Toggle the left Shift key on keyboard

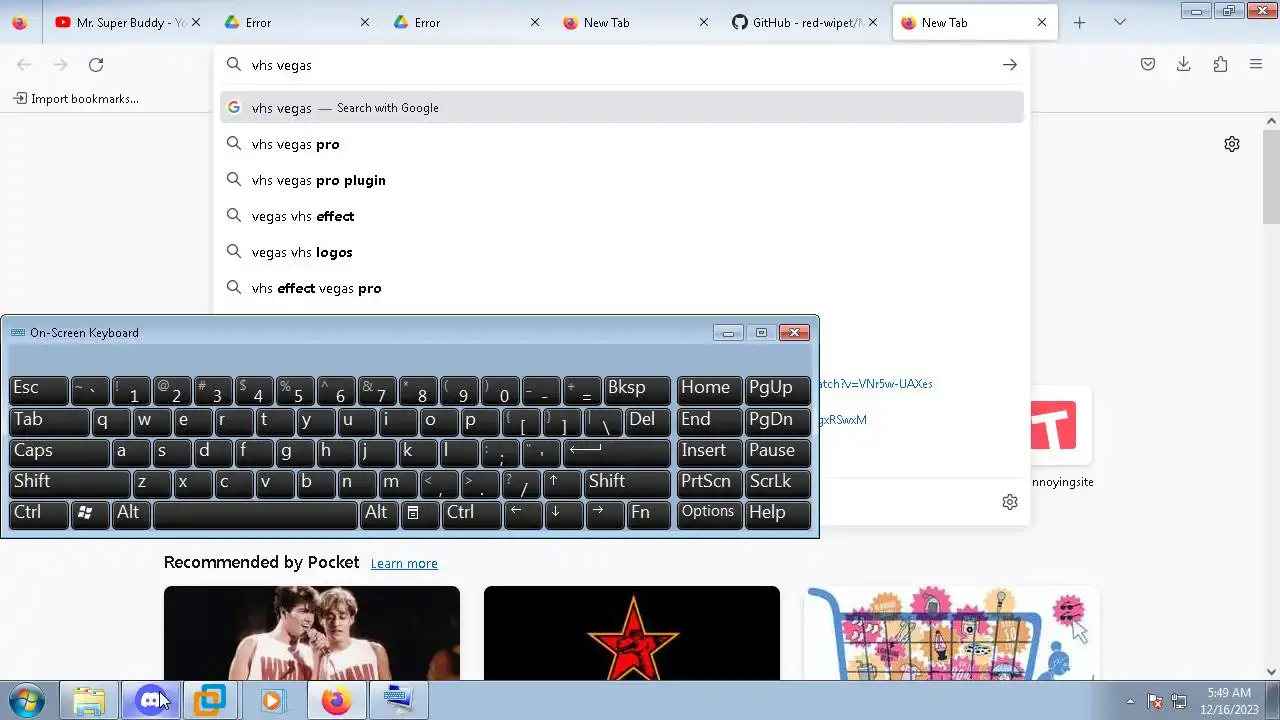click(69, 482)
